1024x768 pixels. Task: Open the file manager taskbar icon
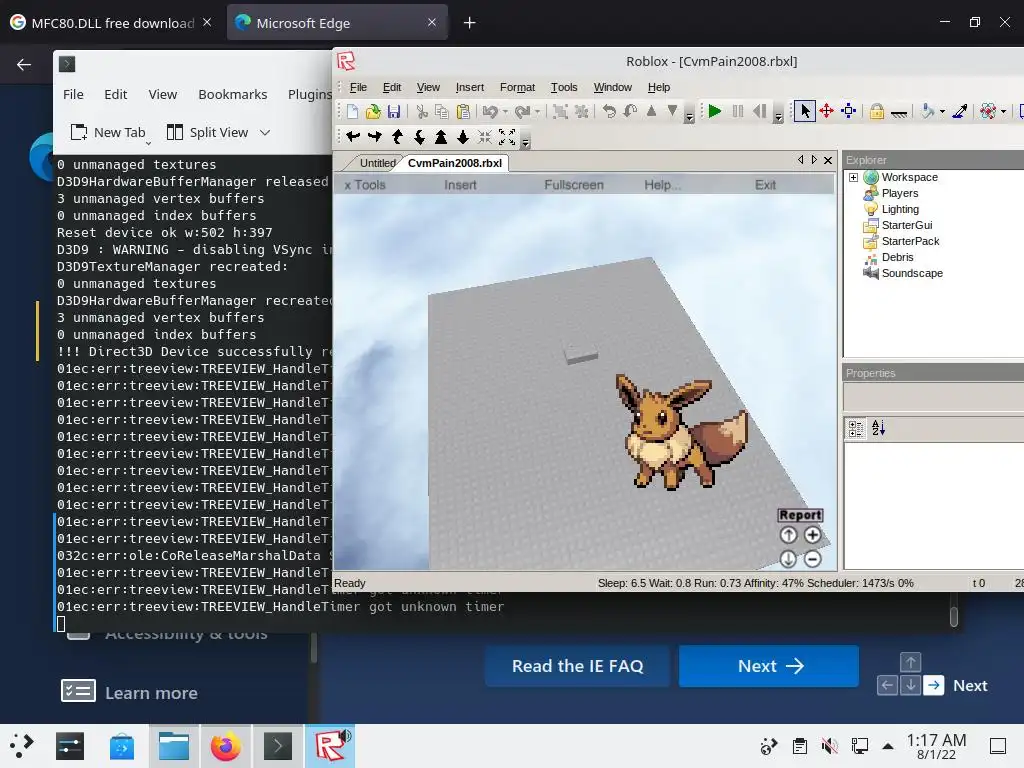click(x=174, y=746)
